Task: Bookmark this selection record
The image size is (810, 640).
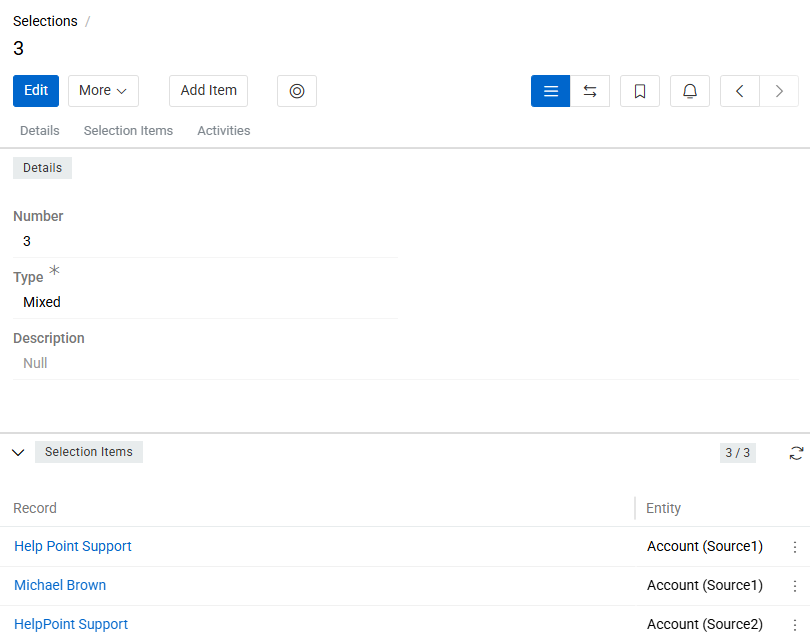Action: pyautogui.click(x=640, y=91)
